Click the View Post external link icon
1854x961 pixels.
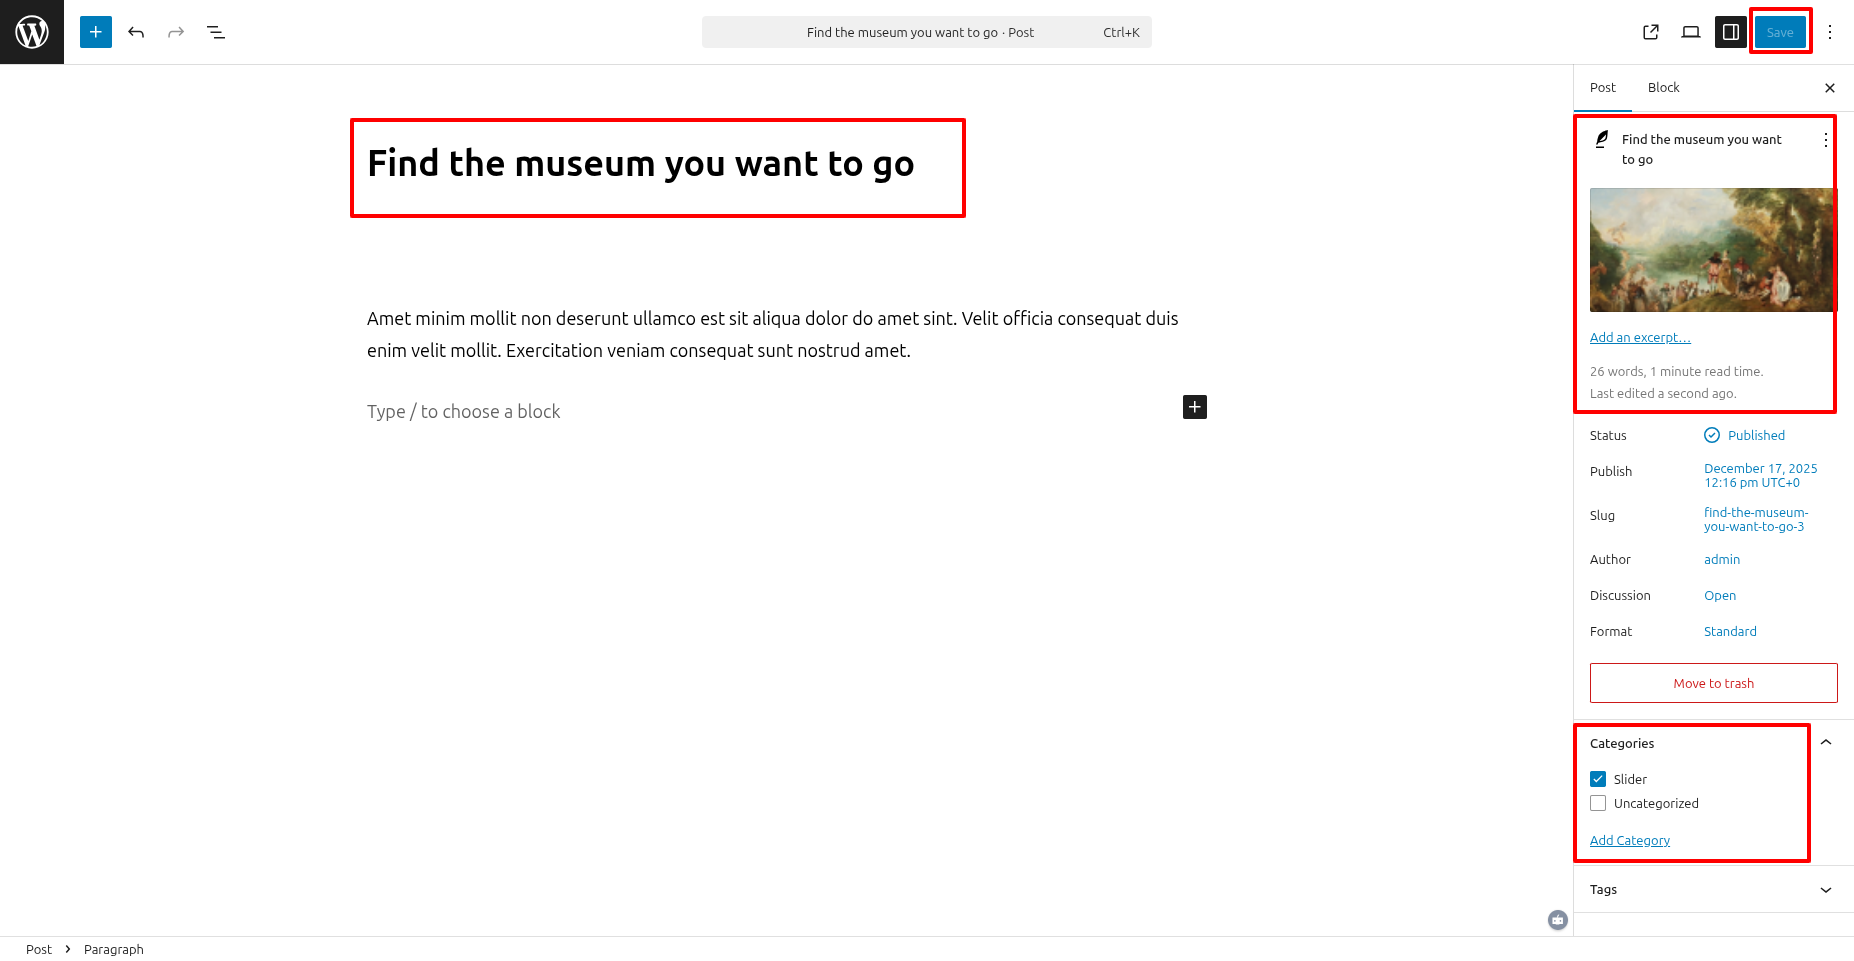1651,32
